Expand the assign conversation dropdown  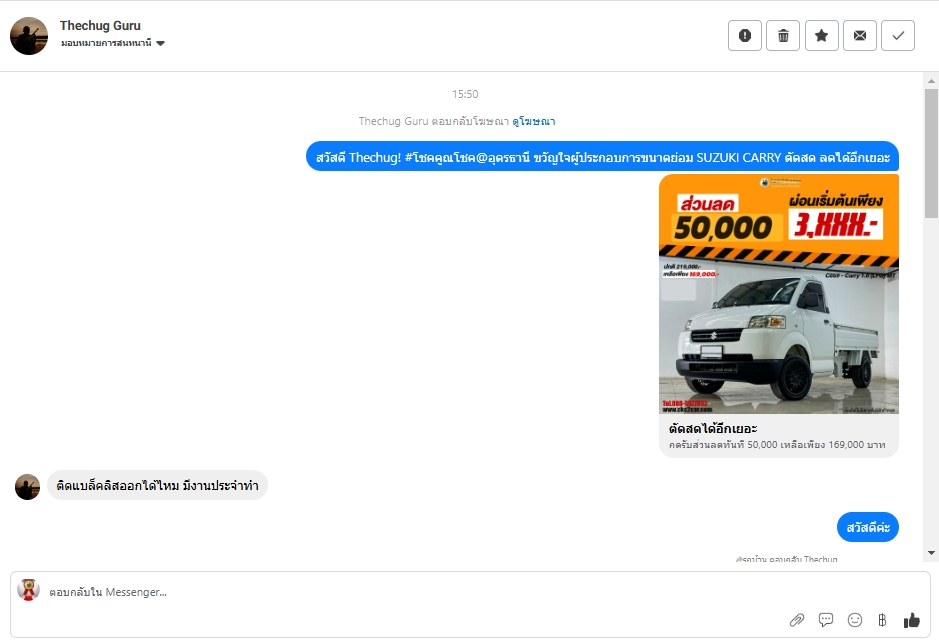pyautogui.click(x=113, y=43)
